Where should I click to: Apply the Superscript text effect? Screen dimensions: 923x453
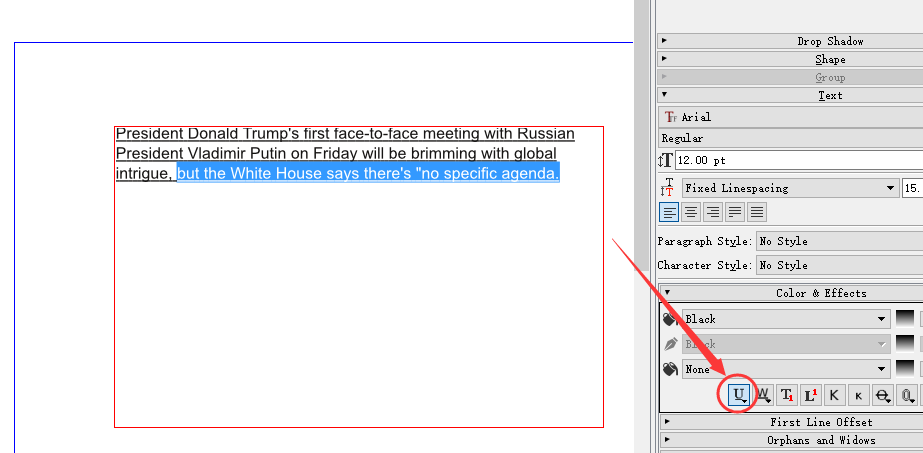tap(810, 396)
